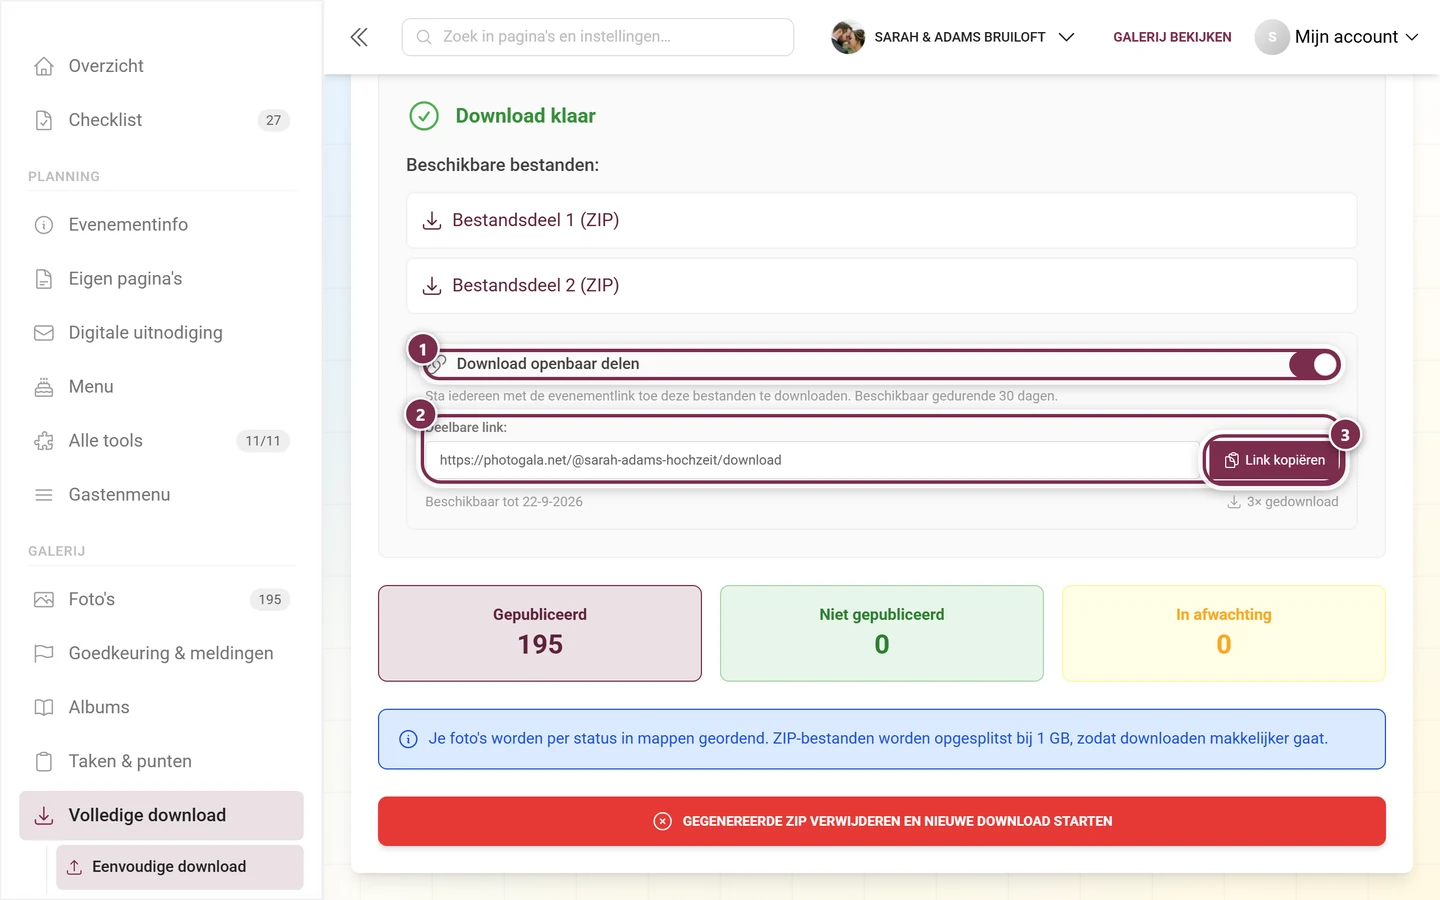
Task: Click the Alle tools 11/11 badge
Action: tap(263, 441)
